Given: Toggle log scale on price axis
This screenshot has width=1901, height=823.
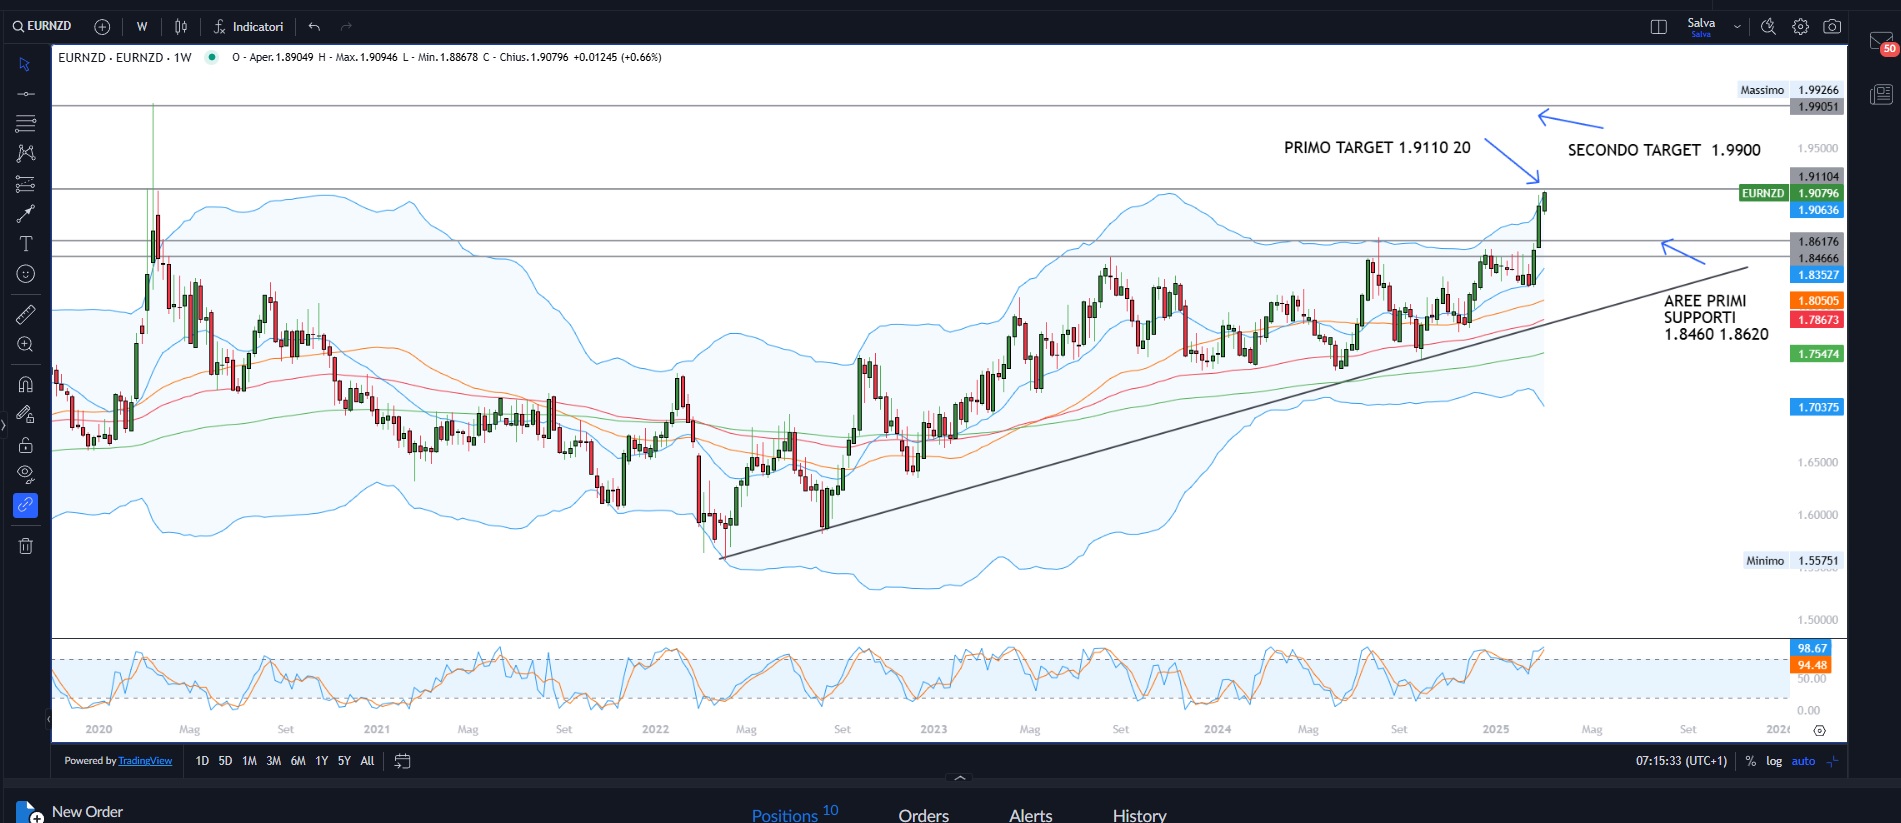Looking at the screenshot, I should click(1773, 761).
